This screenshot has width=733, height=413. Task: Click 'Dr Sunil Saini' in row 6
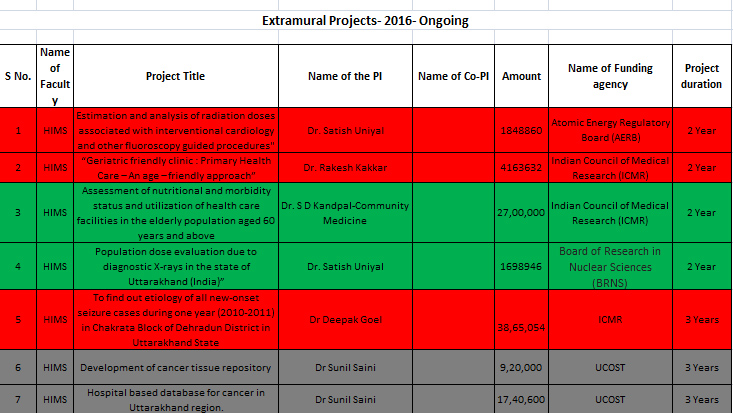(345, 367)
